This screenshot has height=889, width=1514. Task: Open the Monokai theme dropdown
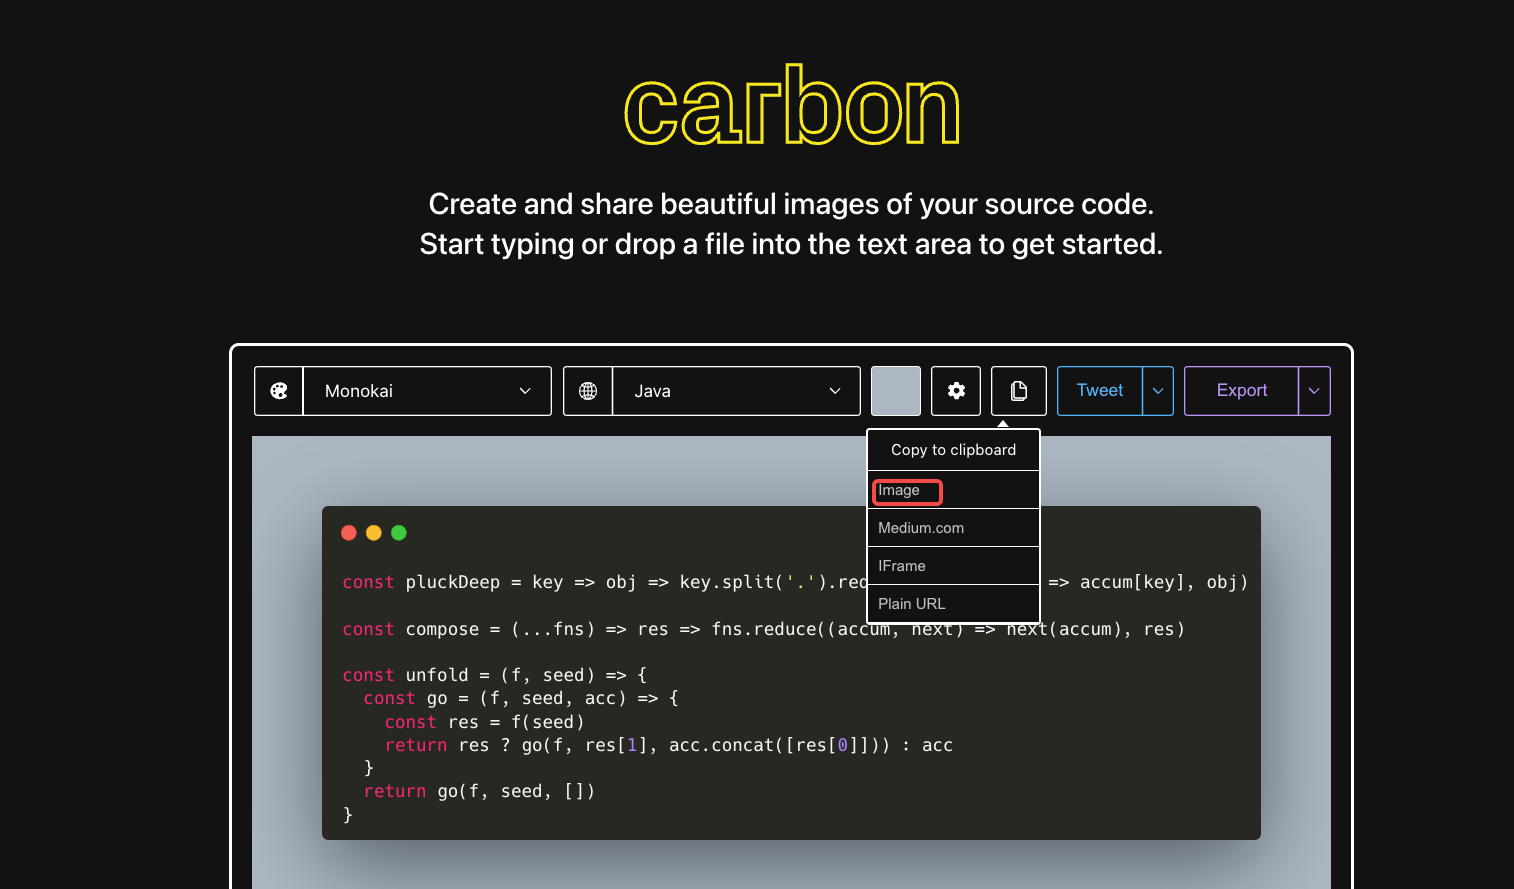tap(427, 391)
